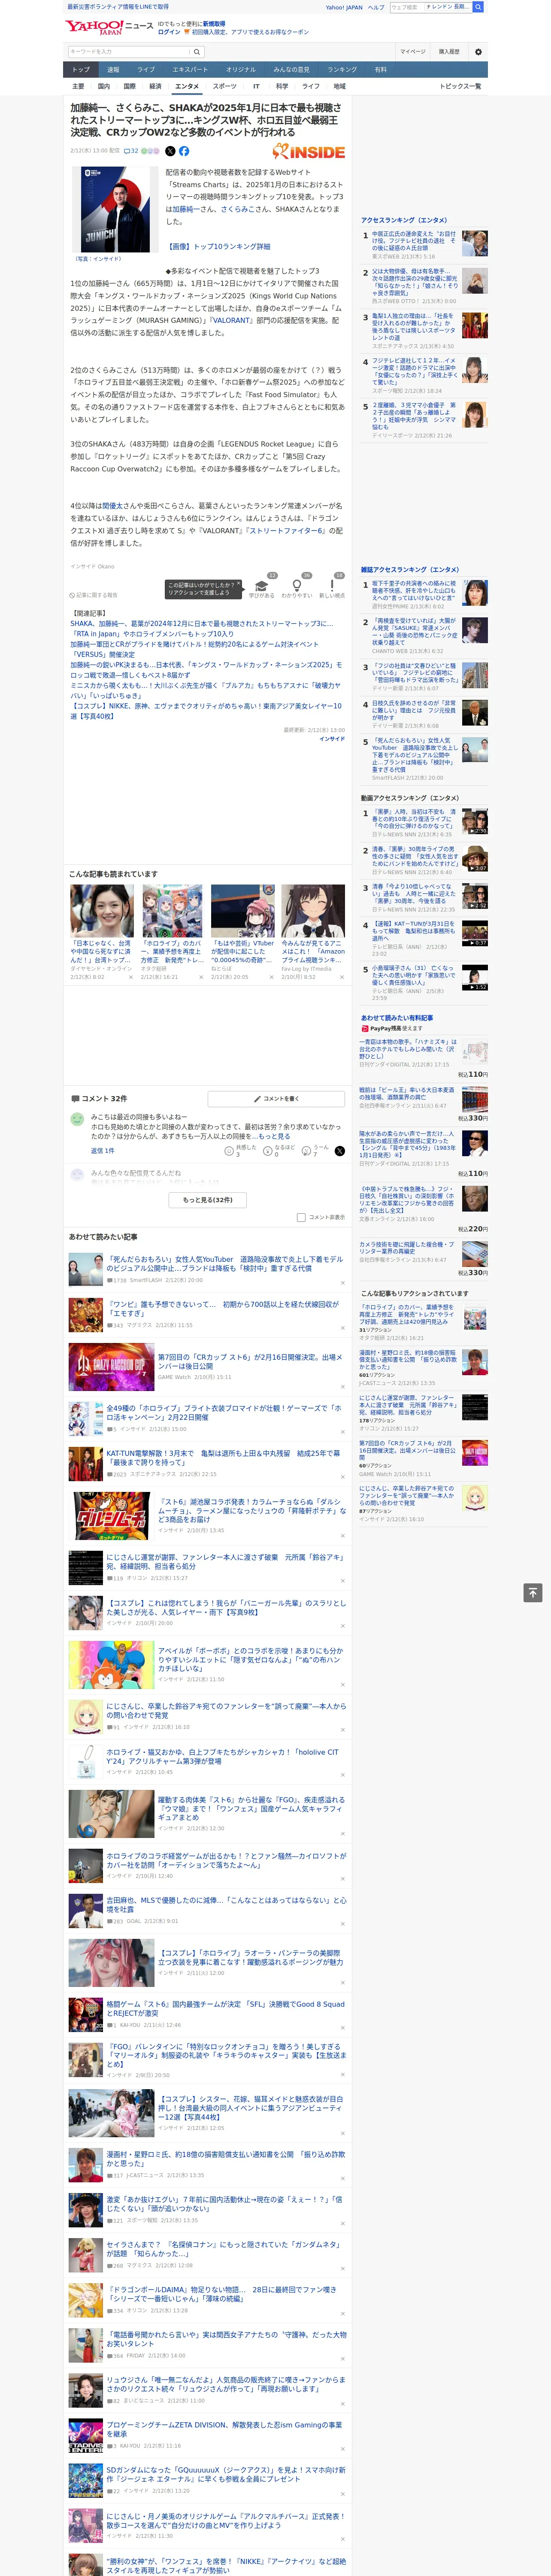Click the インサイド source link below the update time
The width and height of the screenshot is (551, 2576).
[332, 739]
